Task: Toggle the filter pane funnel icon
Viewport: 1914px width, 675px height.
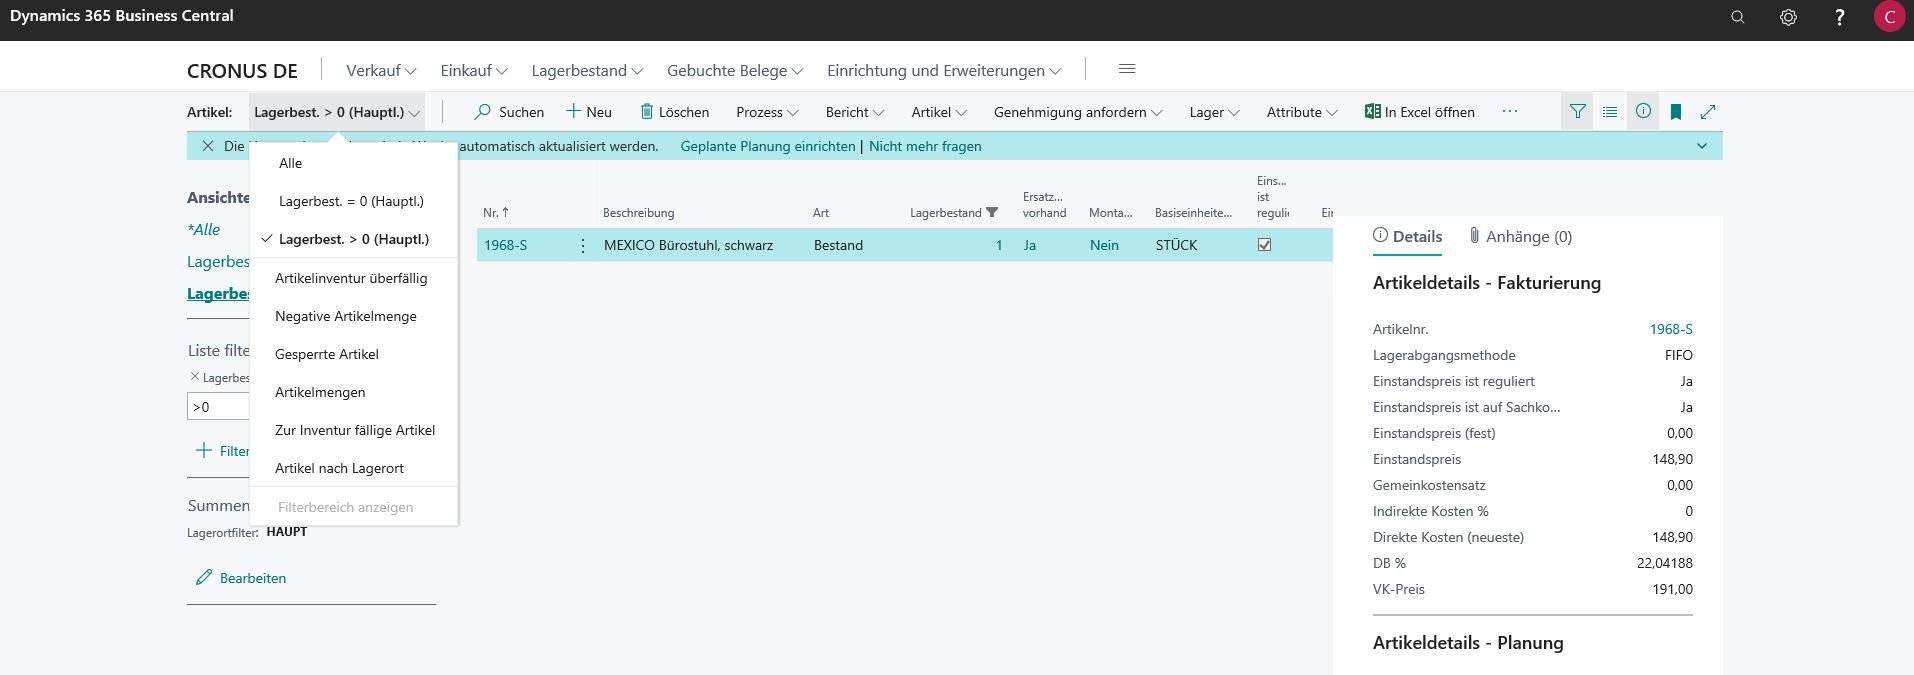Action: click(x=1577, y=112)
